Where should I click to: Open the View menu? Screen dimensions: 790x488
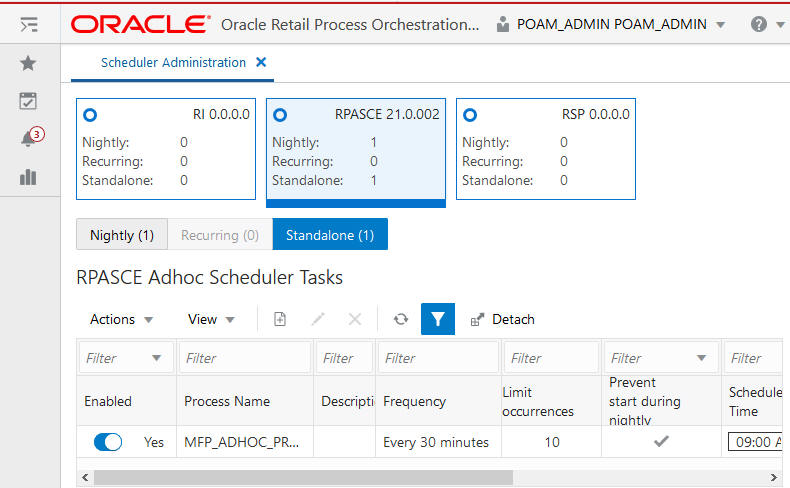click(211, 319)
